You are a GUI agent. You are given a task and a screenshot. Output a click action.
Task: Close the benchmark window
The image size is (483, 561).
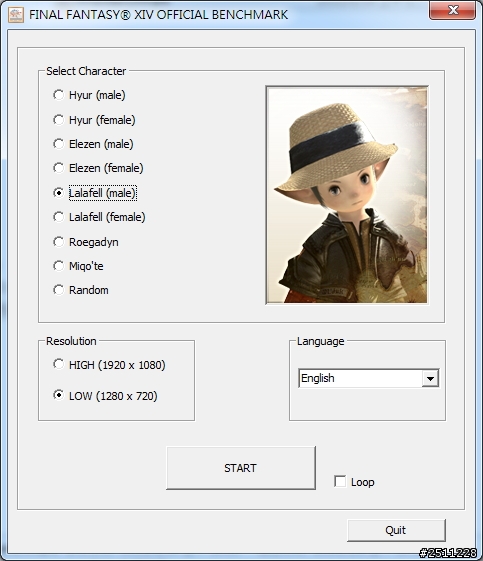pyautogui.click(x=452, y=10)
